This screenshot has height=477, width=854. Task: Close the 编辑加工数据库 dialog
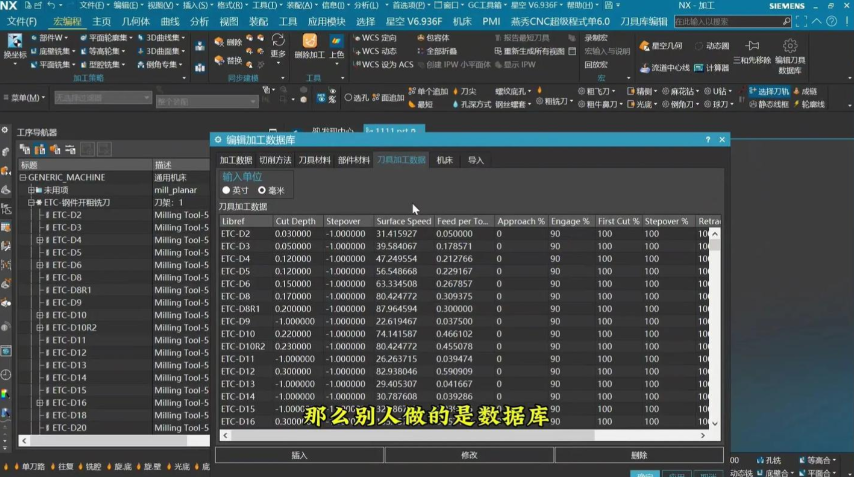coord(722,139)
